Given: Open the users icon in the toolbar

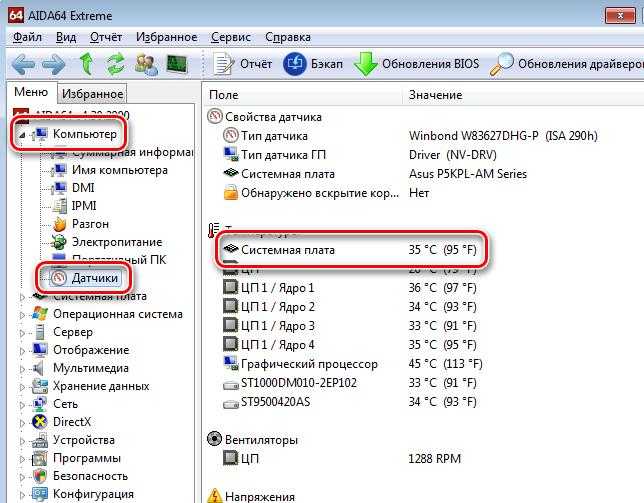Looking at the screenshot, I should coord(146,64).
